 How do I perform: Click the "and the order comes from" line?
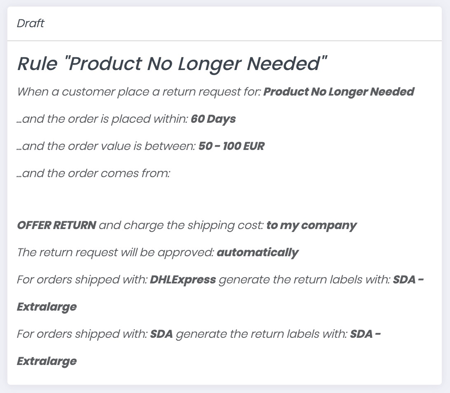click(94, 173)
